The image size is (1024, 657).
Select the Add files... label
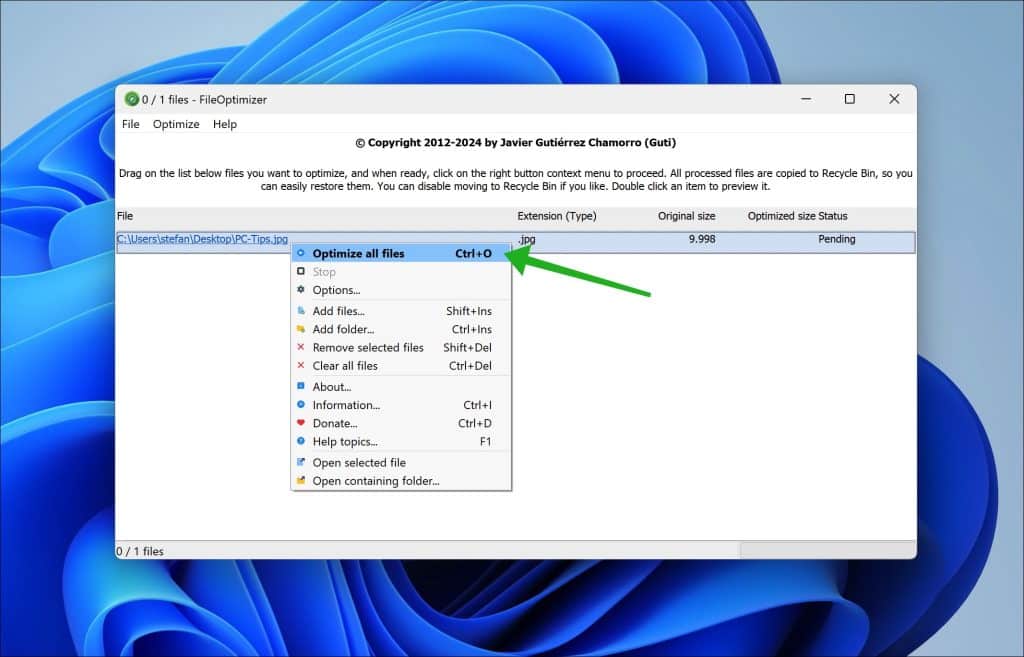tap(338, 311)
